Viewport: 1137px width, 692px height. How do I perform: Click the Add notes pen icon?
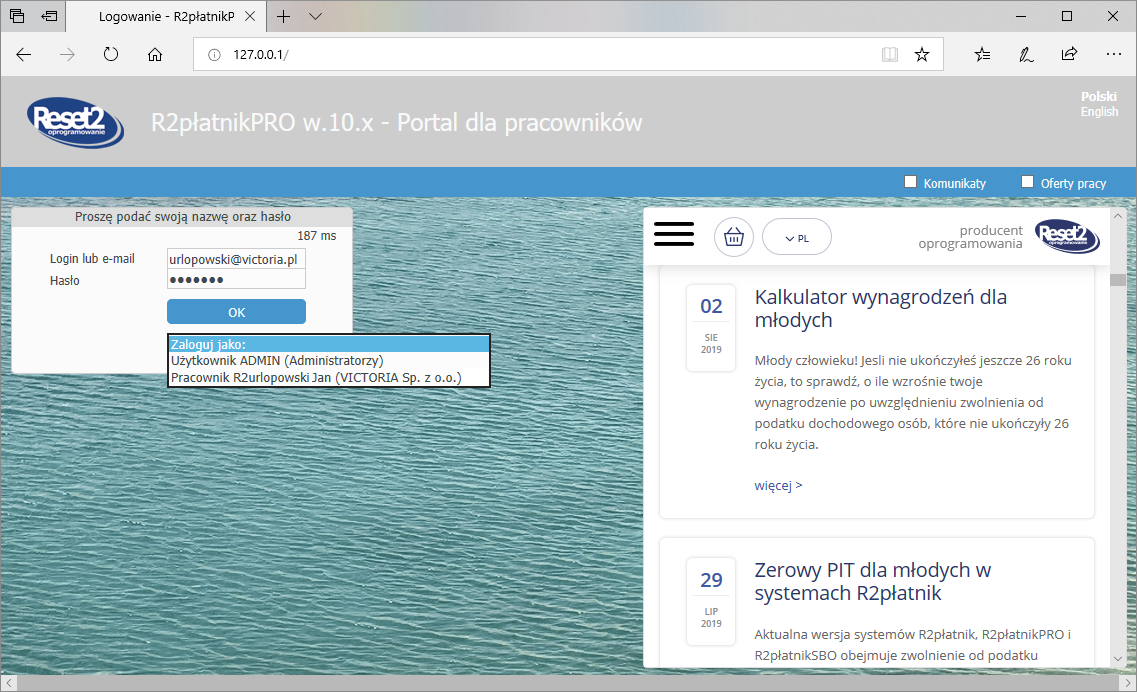pyautogui.click(x=1026, y=54)
